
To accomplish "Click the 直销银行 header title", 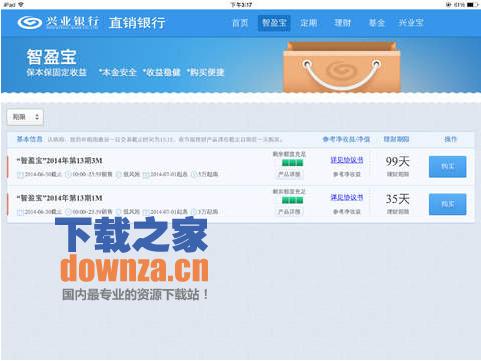I will coord(137,23).
